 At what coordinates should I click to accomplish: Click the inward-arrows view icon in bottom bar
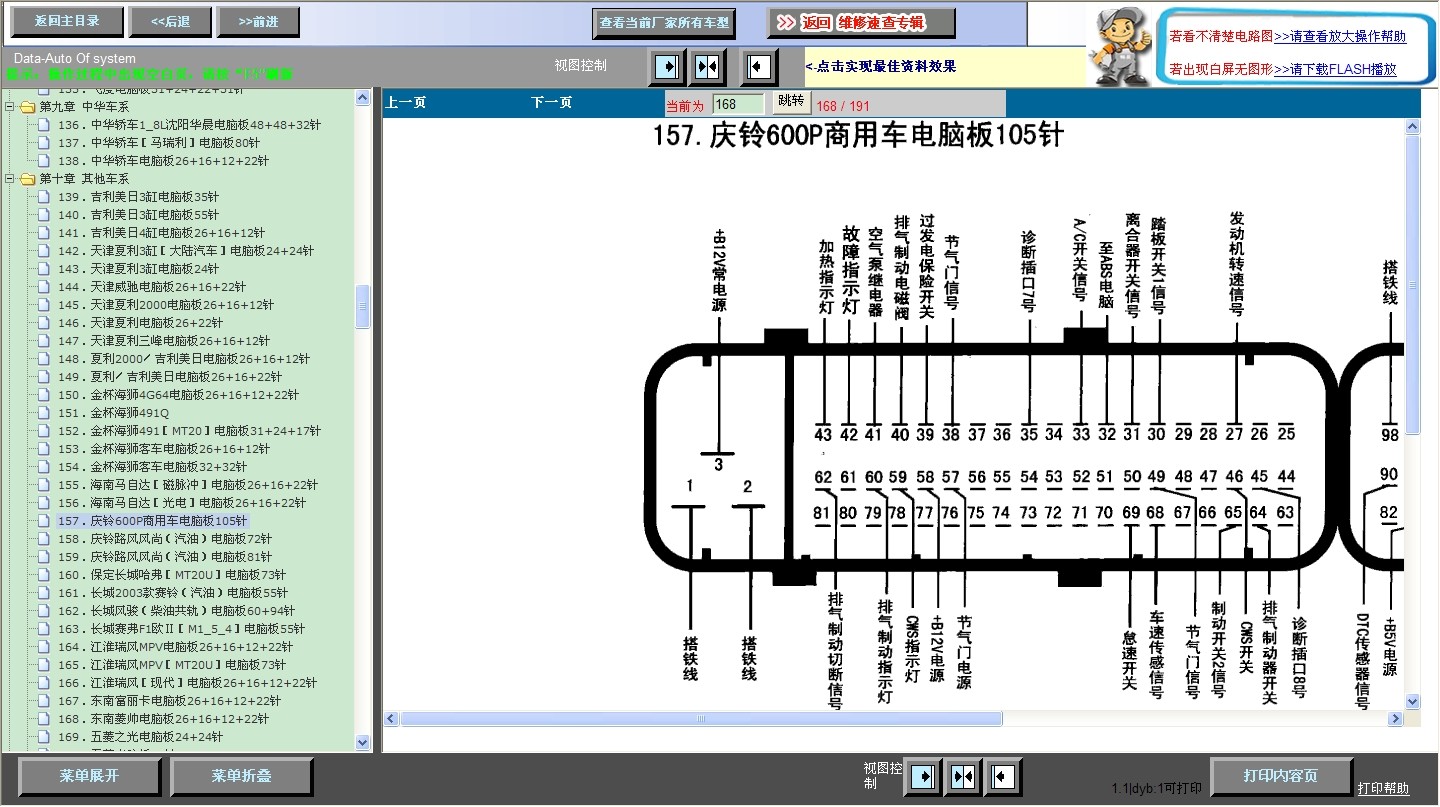[963, 776]
